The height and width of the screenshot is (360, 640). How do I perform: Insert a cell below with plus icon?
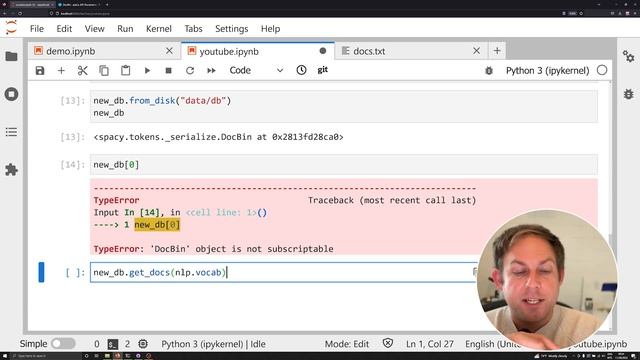point(61,71)
